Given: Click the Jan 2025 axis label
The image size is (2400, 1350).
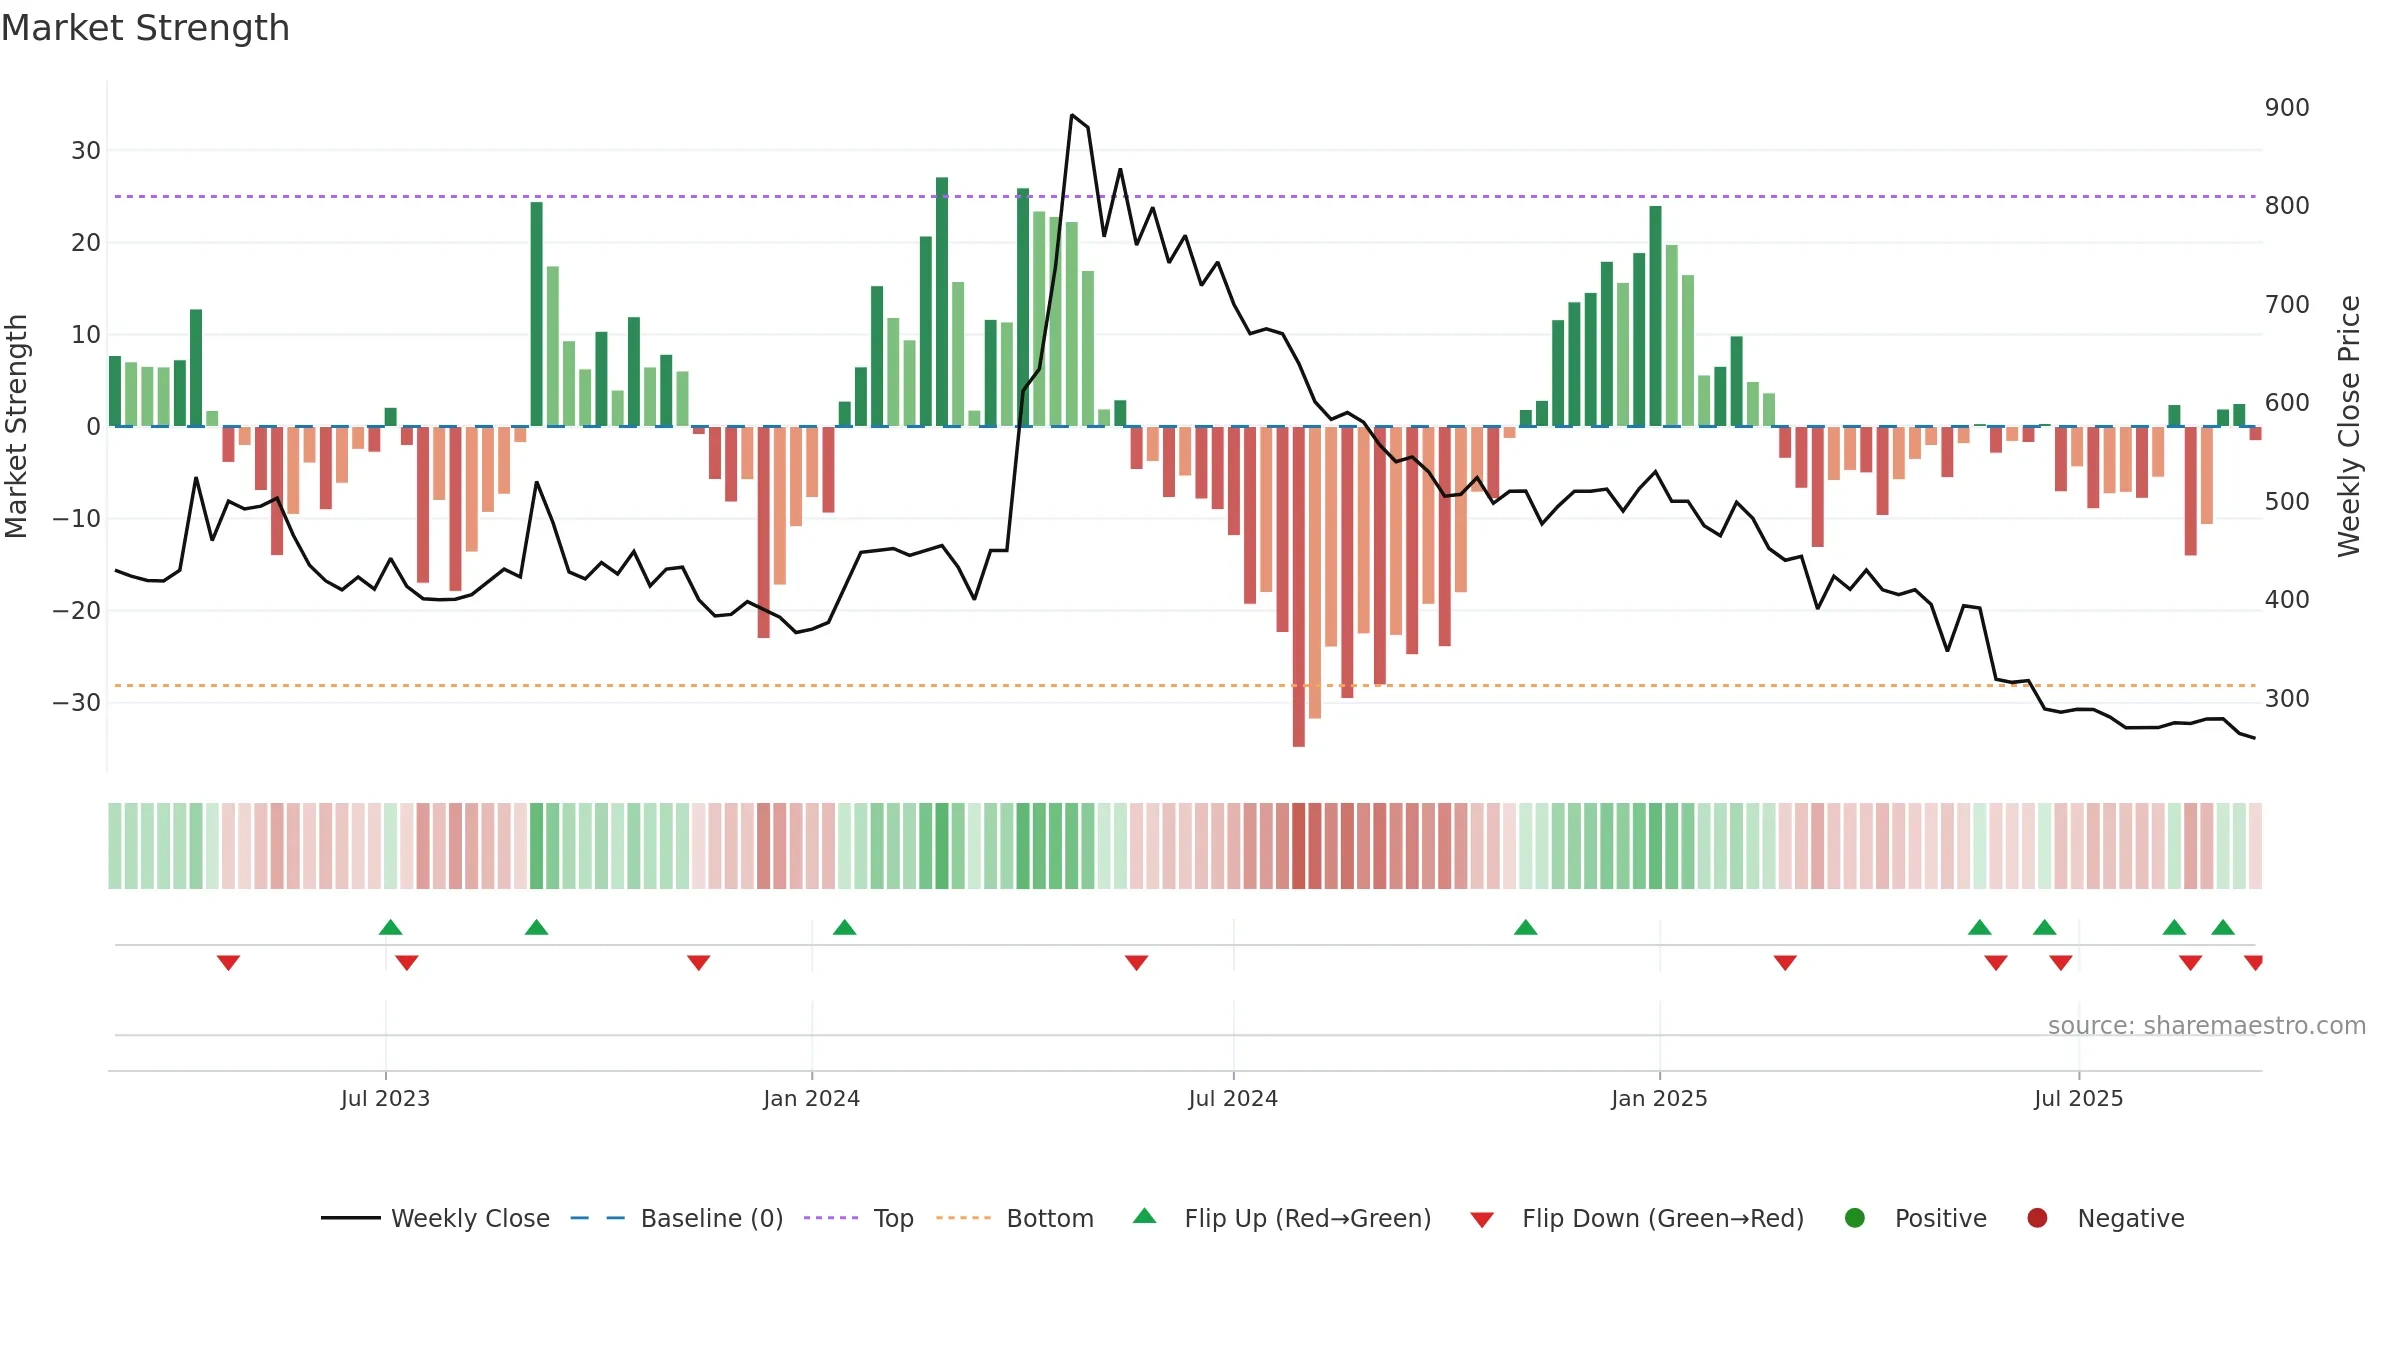Looking at the screenshot, I should 1660,1098.
